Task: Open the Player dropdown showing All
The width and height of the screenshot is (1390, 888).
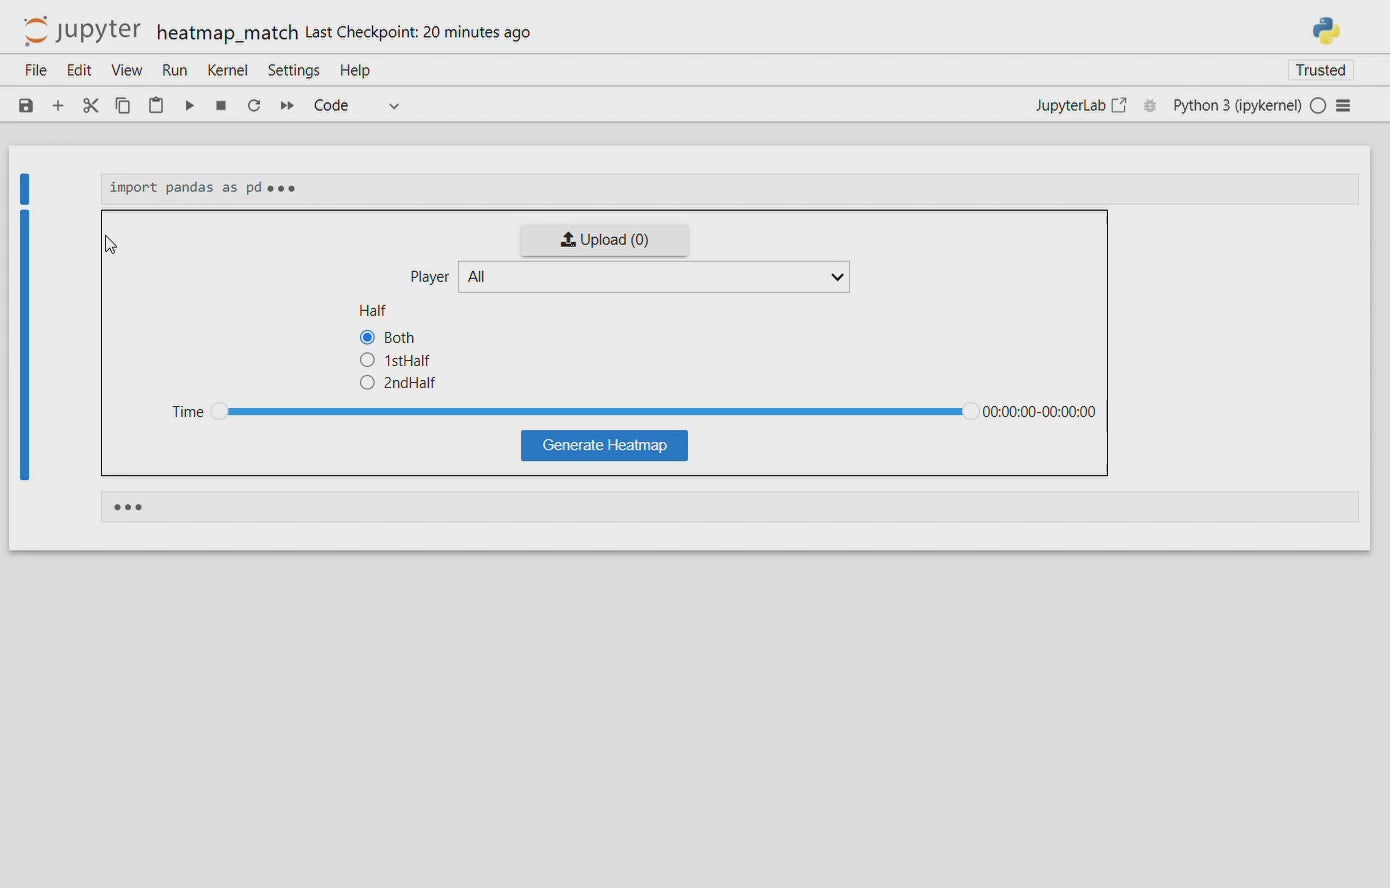Action: [653, 277]
